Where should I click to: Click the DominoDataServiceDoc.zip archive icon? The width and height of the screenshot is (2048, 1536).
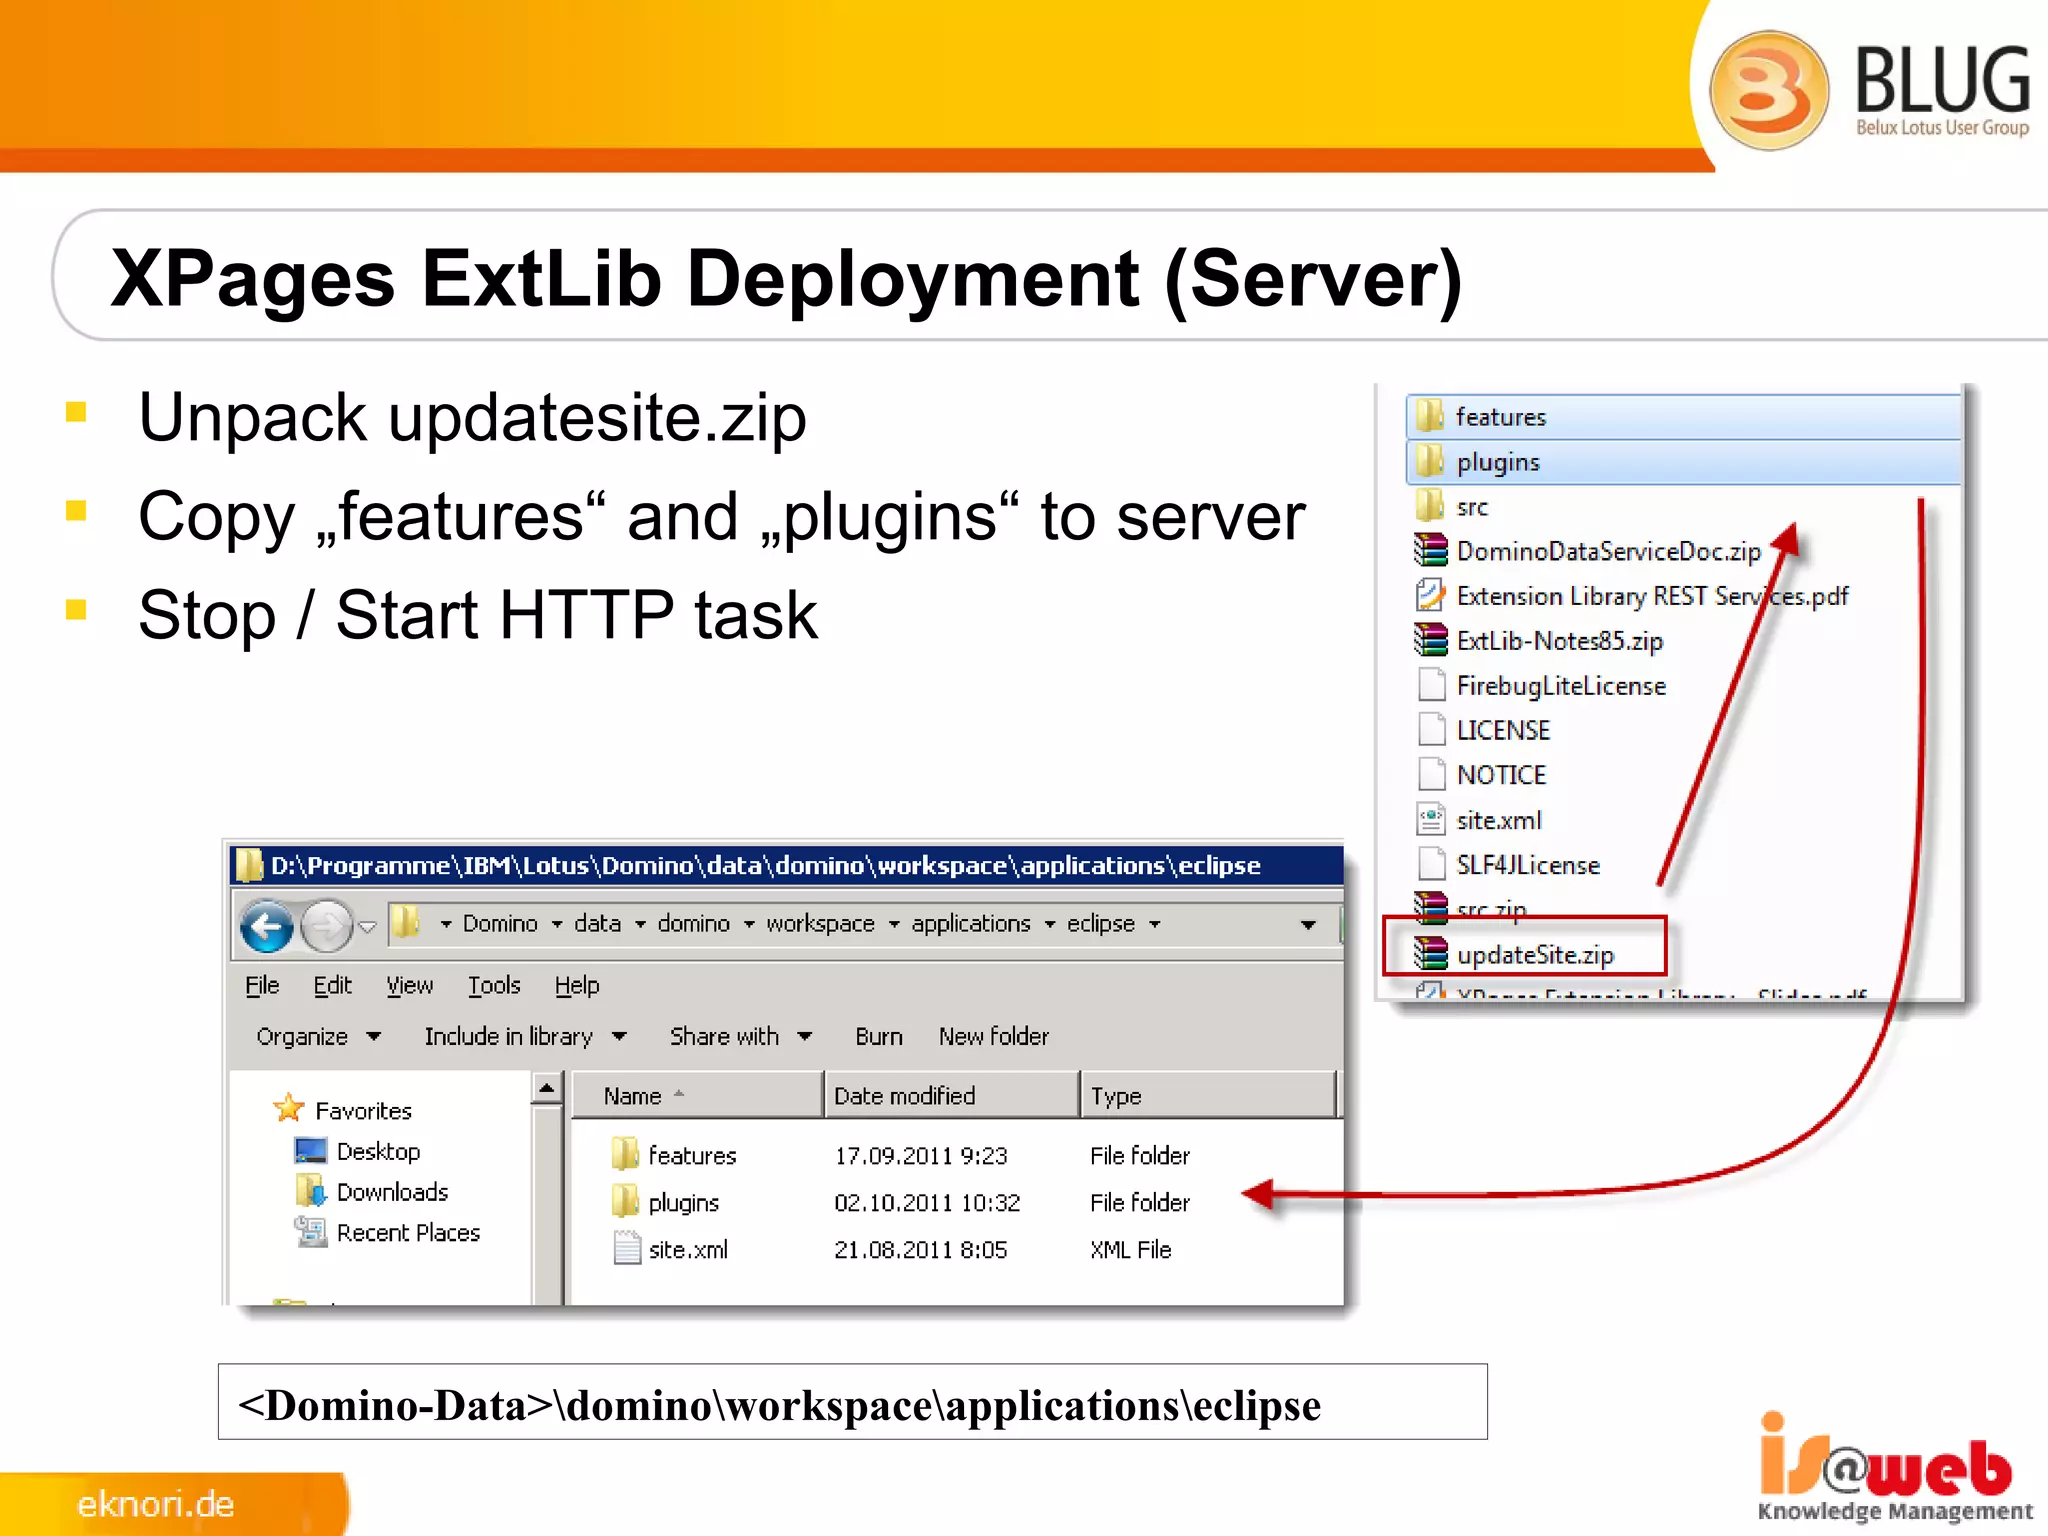coord(1431,550)
